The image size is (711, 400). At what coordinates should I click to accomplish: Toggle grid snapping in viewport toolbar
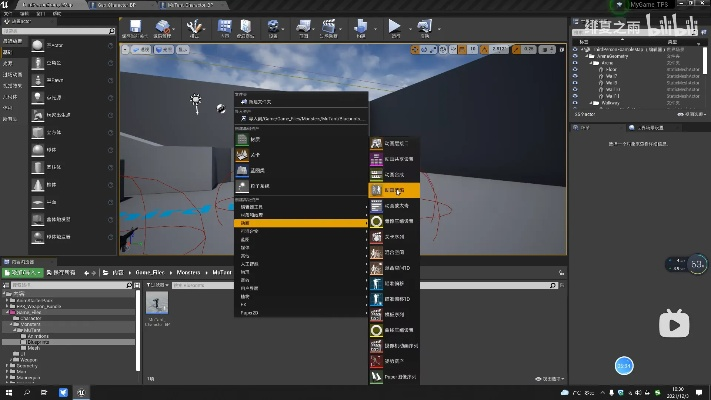click(462, 49)
